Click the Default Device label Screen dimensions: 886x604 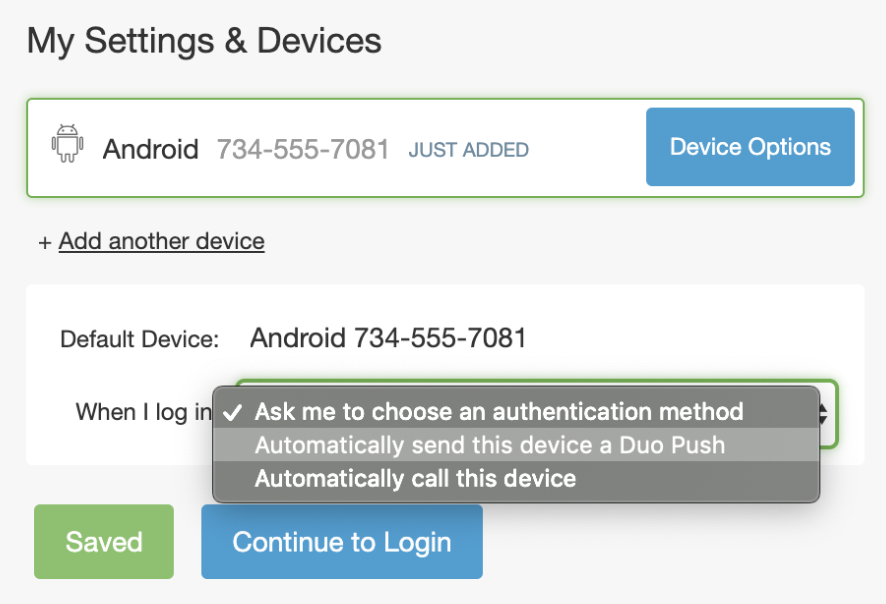[139, 338]
